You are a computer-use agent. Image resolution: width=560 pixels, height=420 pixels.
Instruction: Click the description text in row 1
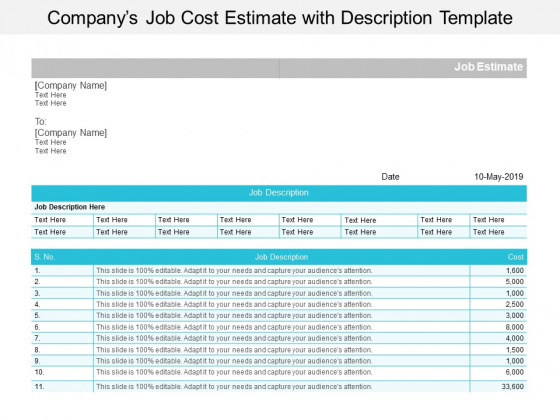tap(234, 271)
